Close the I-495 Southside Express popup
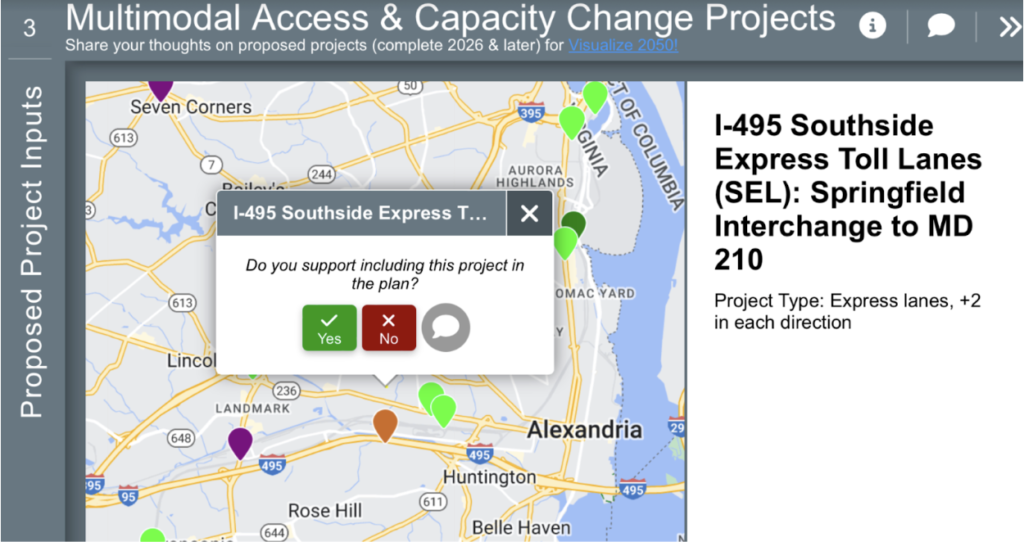1024x542 pixels. [x=530, y=213]
